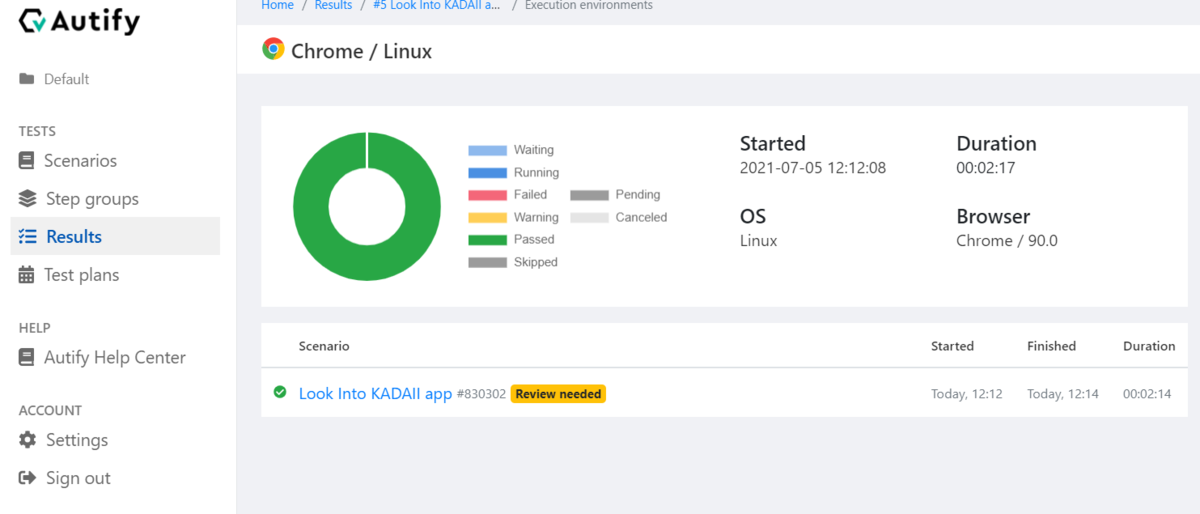This screenshot has width=1200, height=514.
Task: Go to Results breadcrumb
Action: (x=333, y=5)
